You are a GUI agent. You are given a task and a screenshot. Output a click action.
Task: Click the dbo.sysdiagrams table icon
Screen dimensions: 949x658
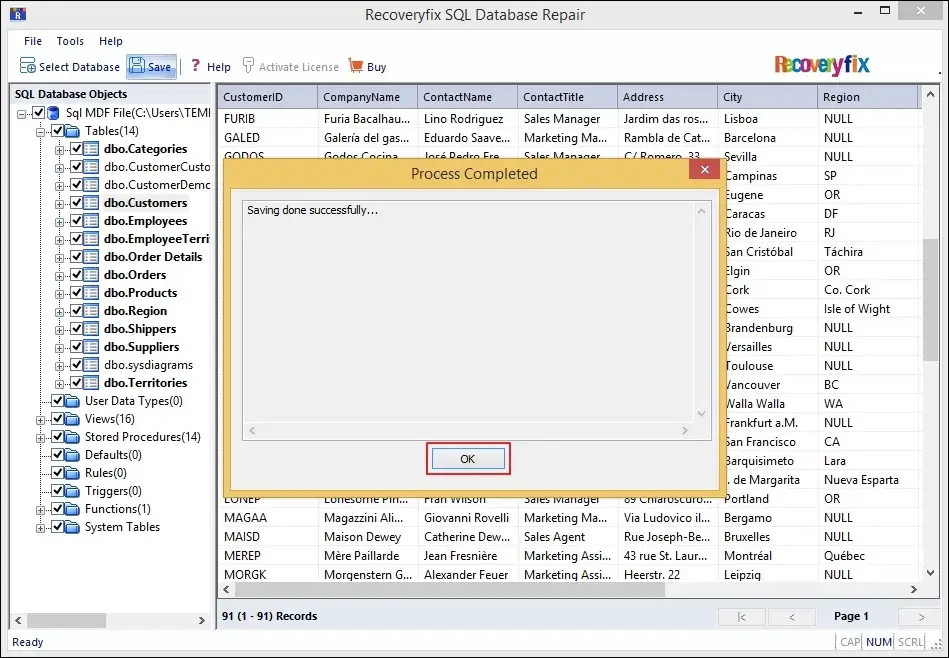91,365
